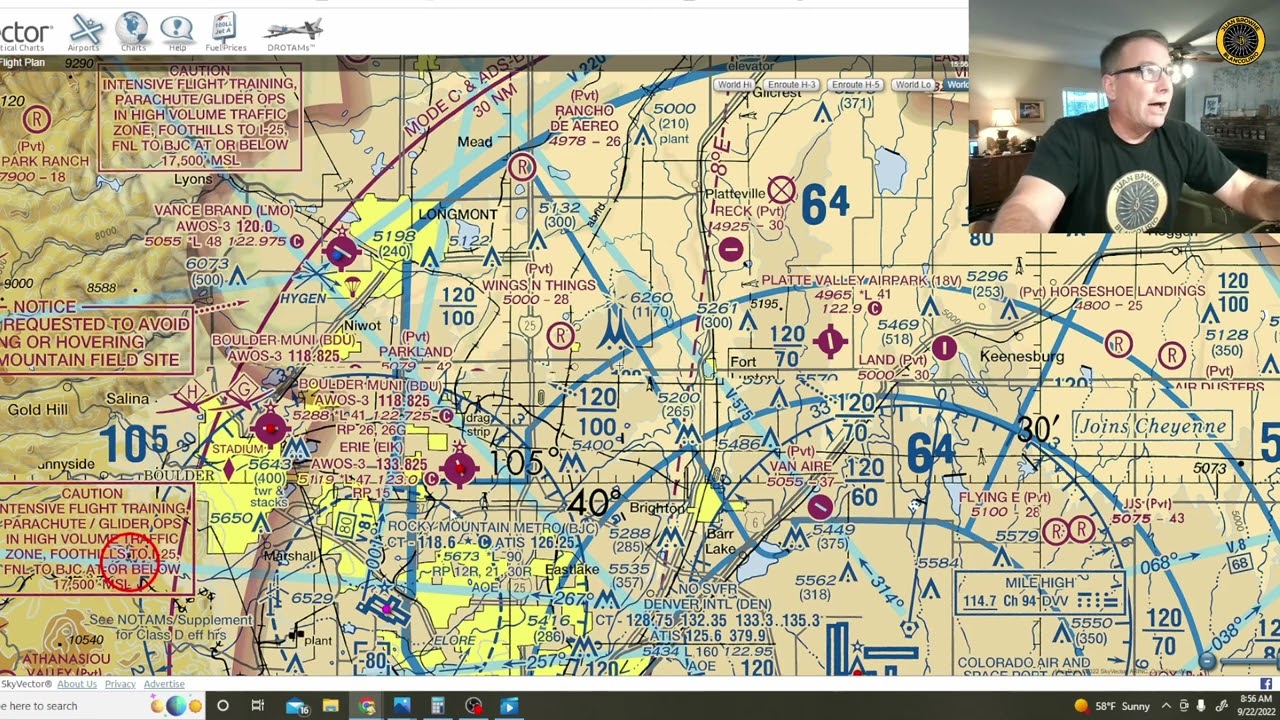Open the Charts globe icon

132,32
